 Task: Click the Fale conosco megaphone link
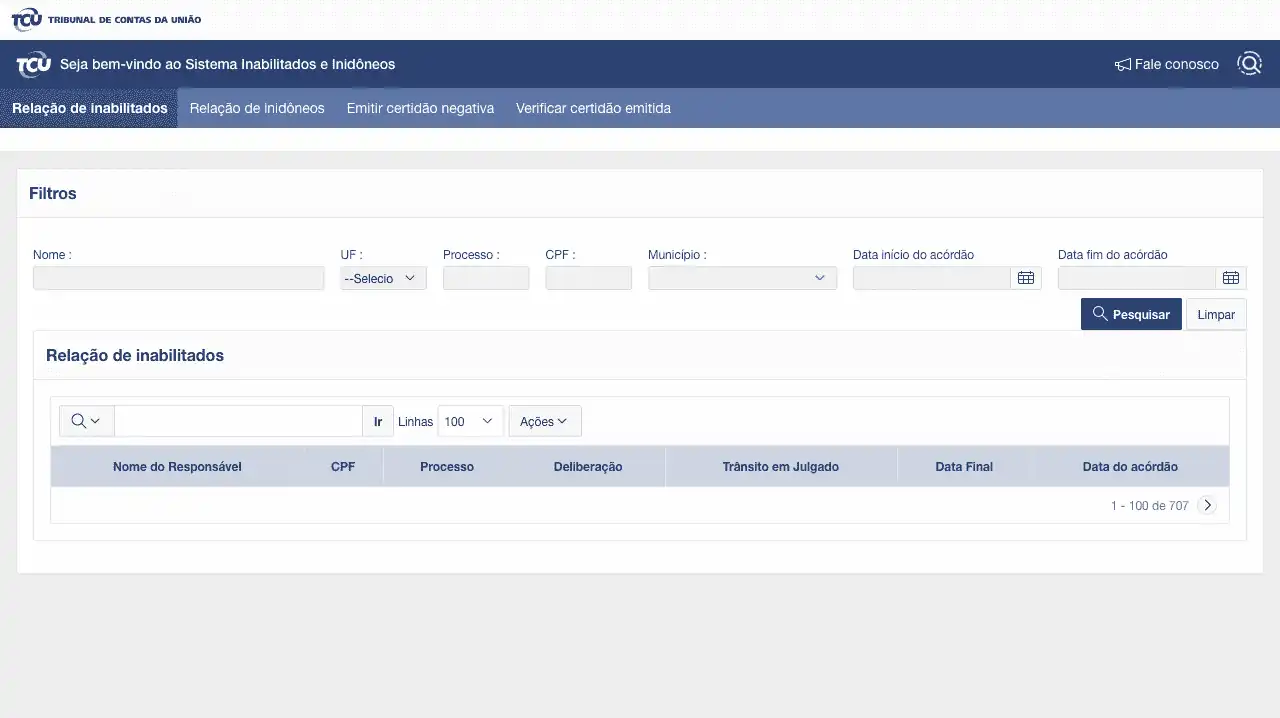point(1167,64)
